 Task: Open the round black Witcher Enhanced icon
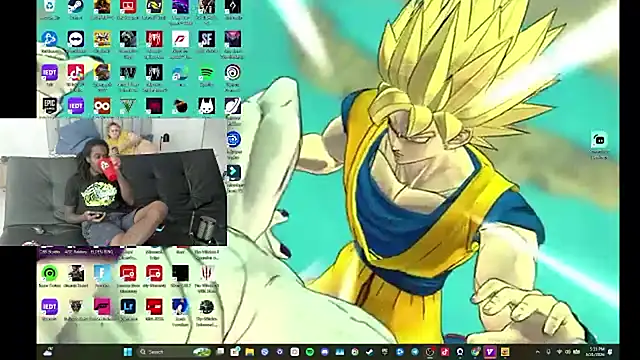[x=207, y=307]
